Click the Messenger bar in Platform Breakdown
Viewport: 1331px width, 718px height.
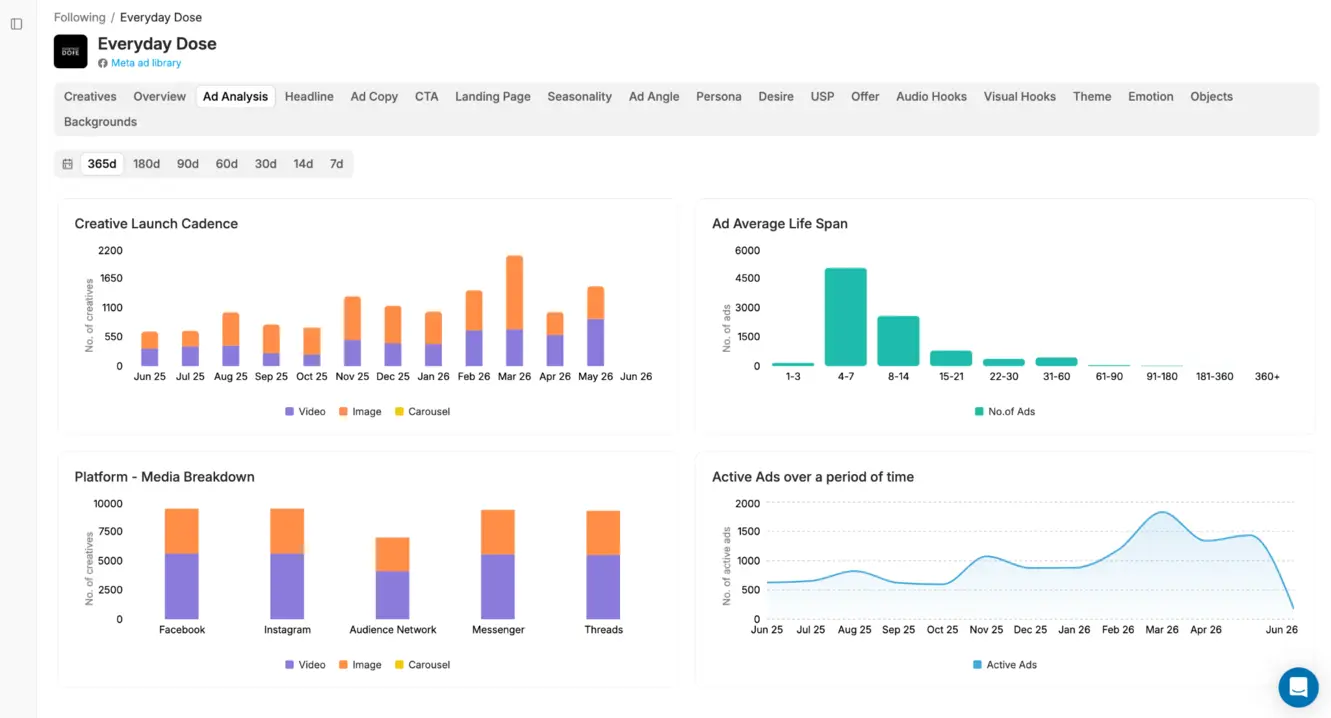pos(498,565)
